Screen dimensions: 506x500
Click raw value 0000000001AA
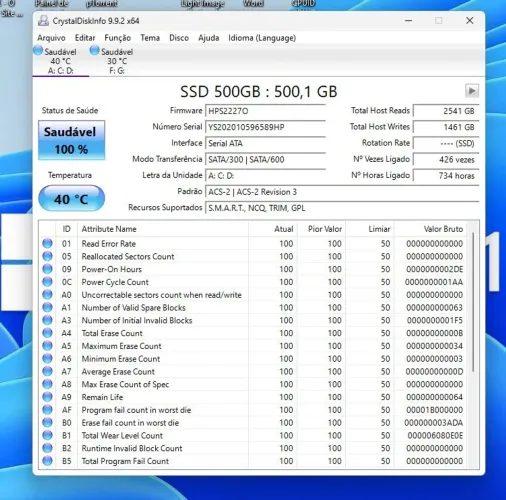434,282
